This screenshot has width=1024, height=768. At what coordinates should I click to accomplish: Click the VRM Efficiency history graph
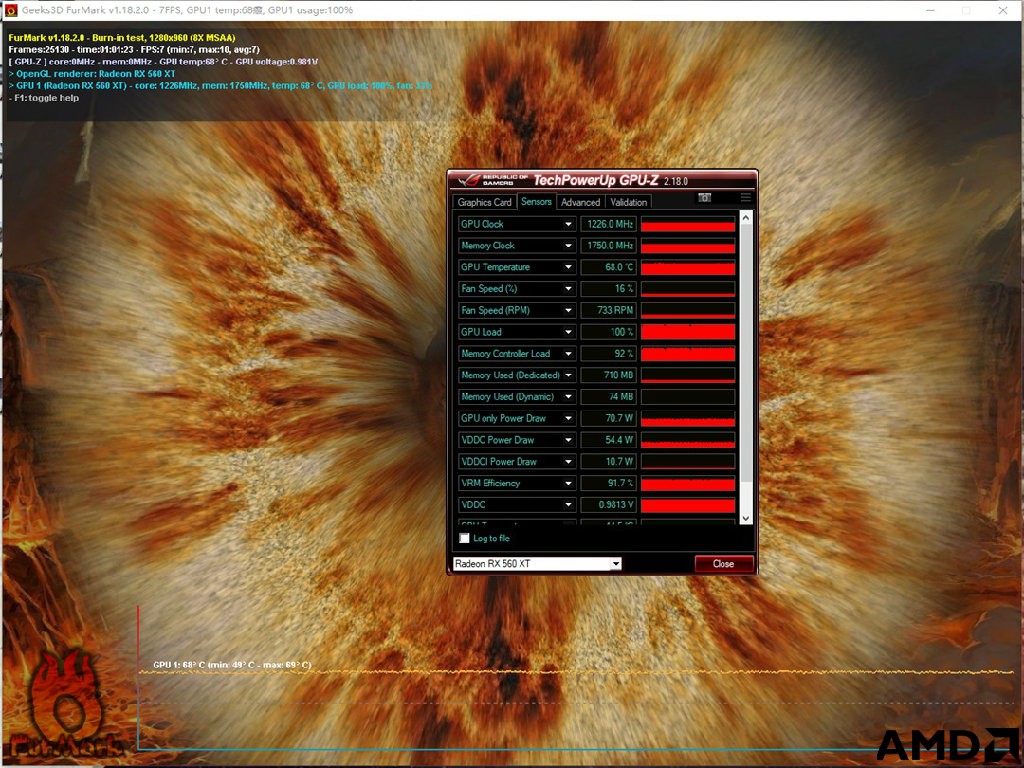[688, 483]
